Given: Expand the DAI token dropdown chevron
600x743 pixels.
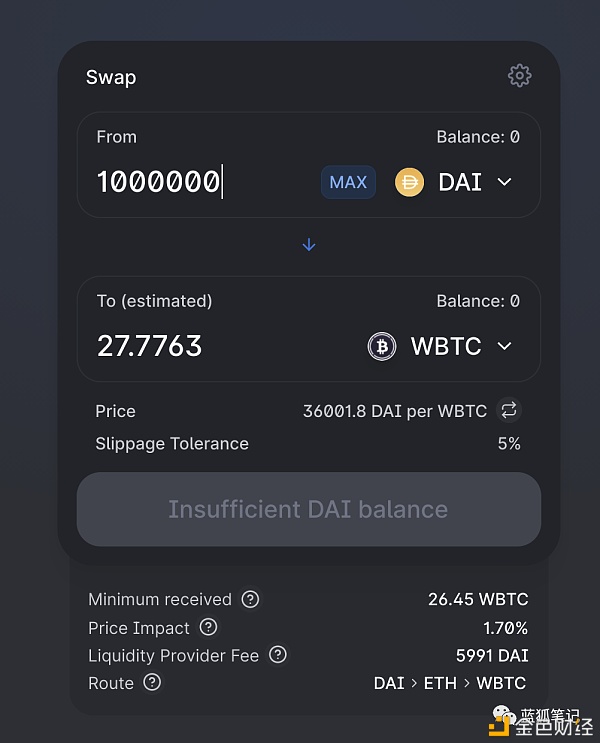Looking at the screenshot, I should (504, 182).
